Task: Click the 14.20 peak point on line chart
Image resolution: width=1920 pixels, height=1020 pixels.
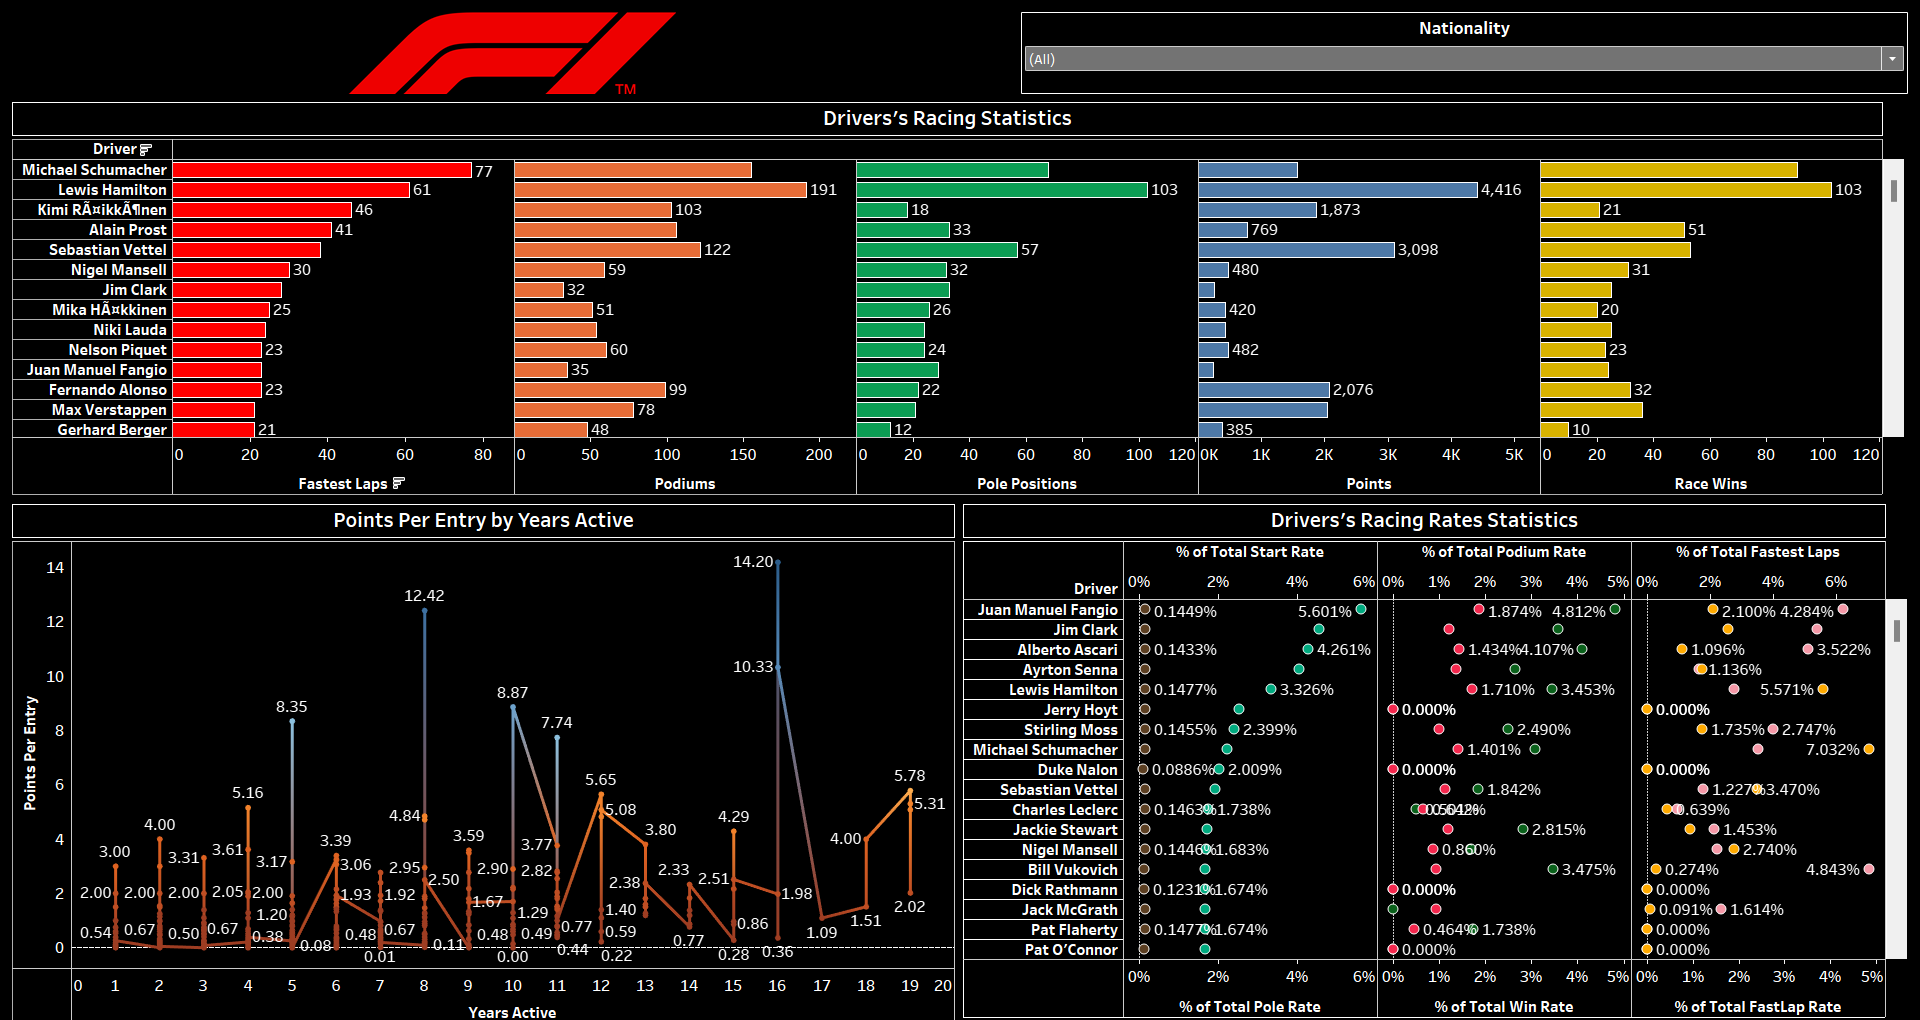Action: pos(778,563)
